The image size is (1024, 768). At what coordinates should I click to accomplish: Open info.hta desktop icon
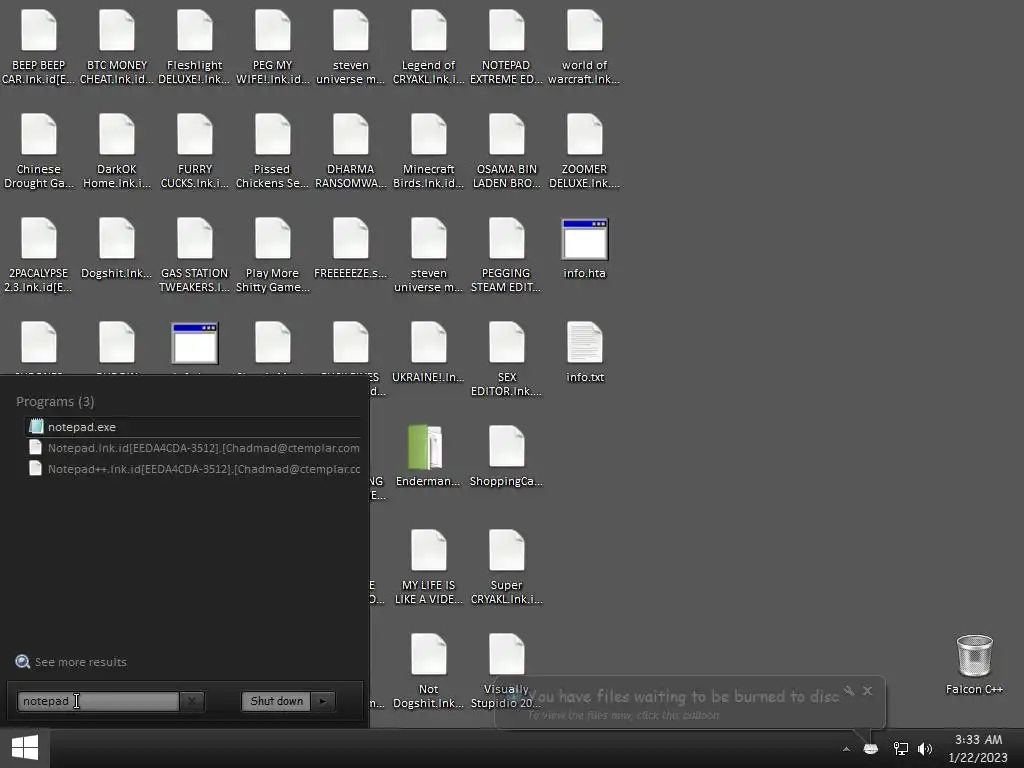(584, 249)
